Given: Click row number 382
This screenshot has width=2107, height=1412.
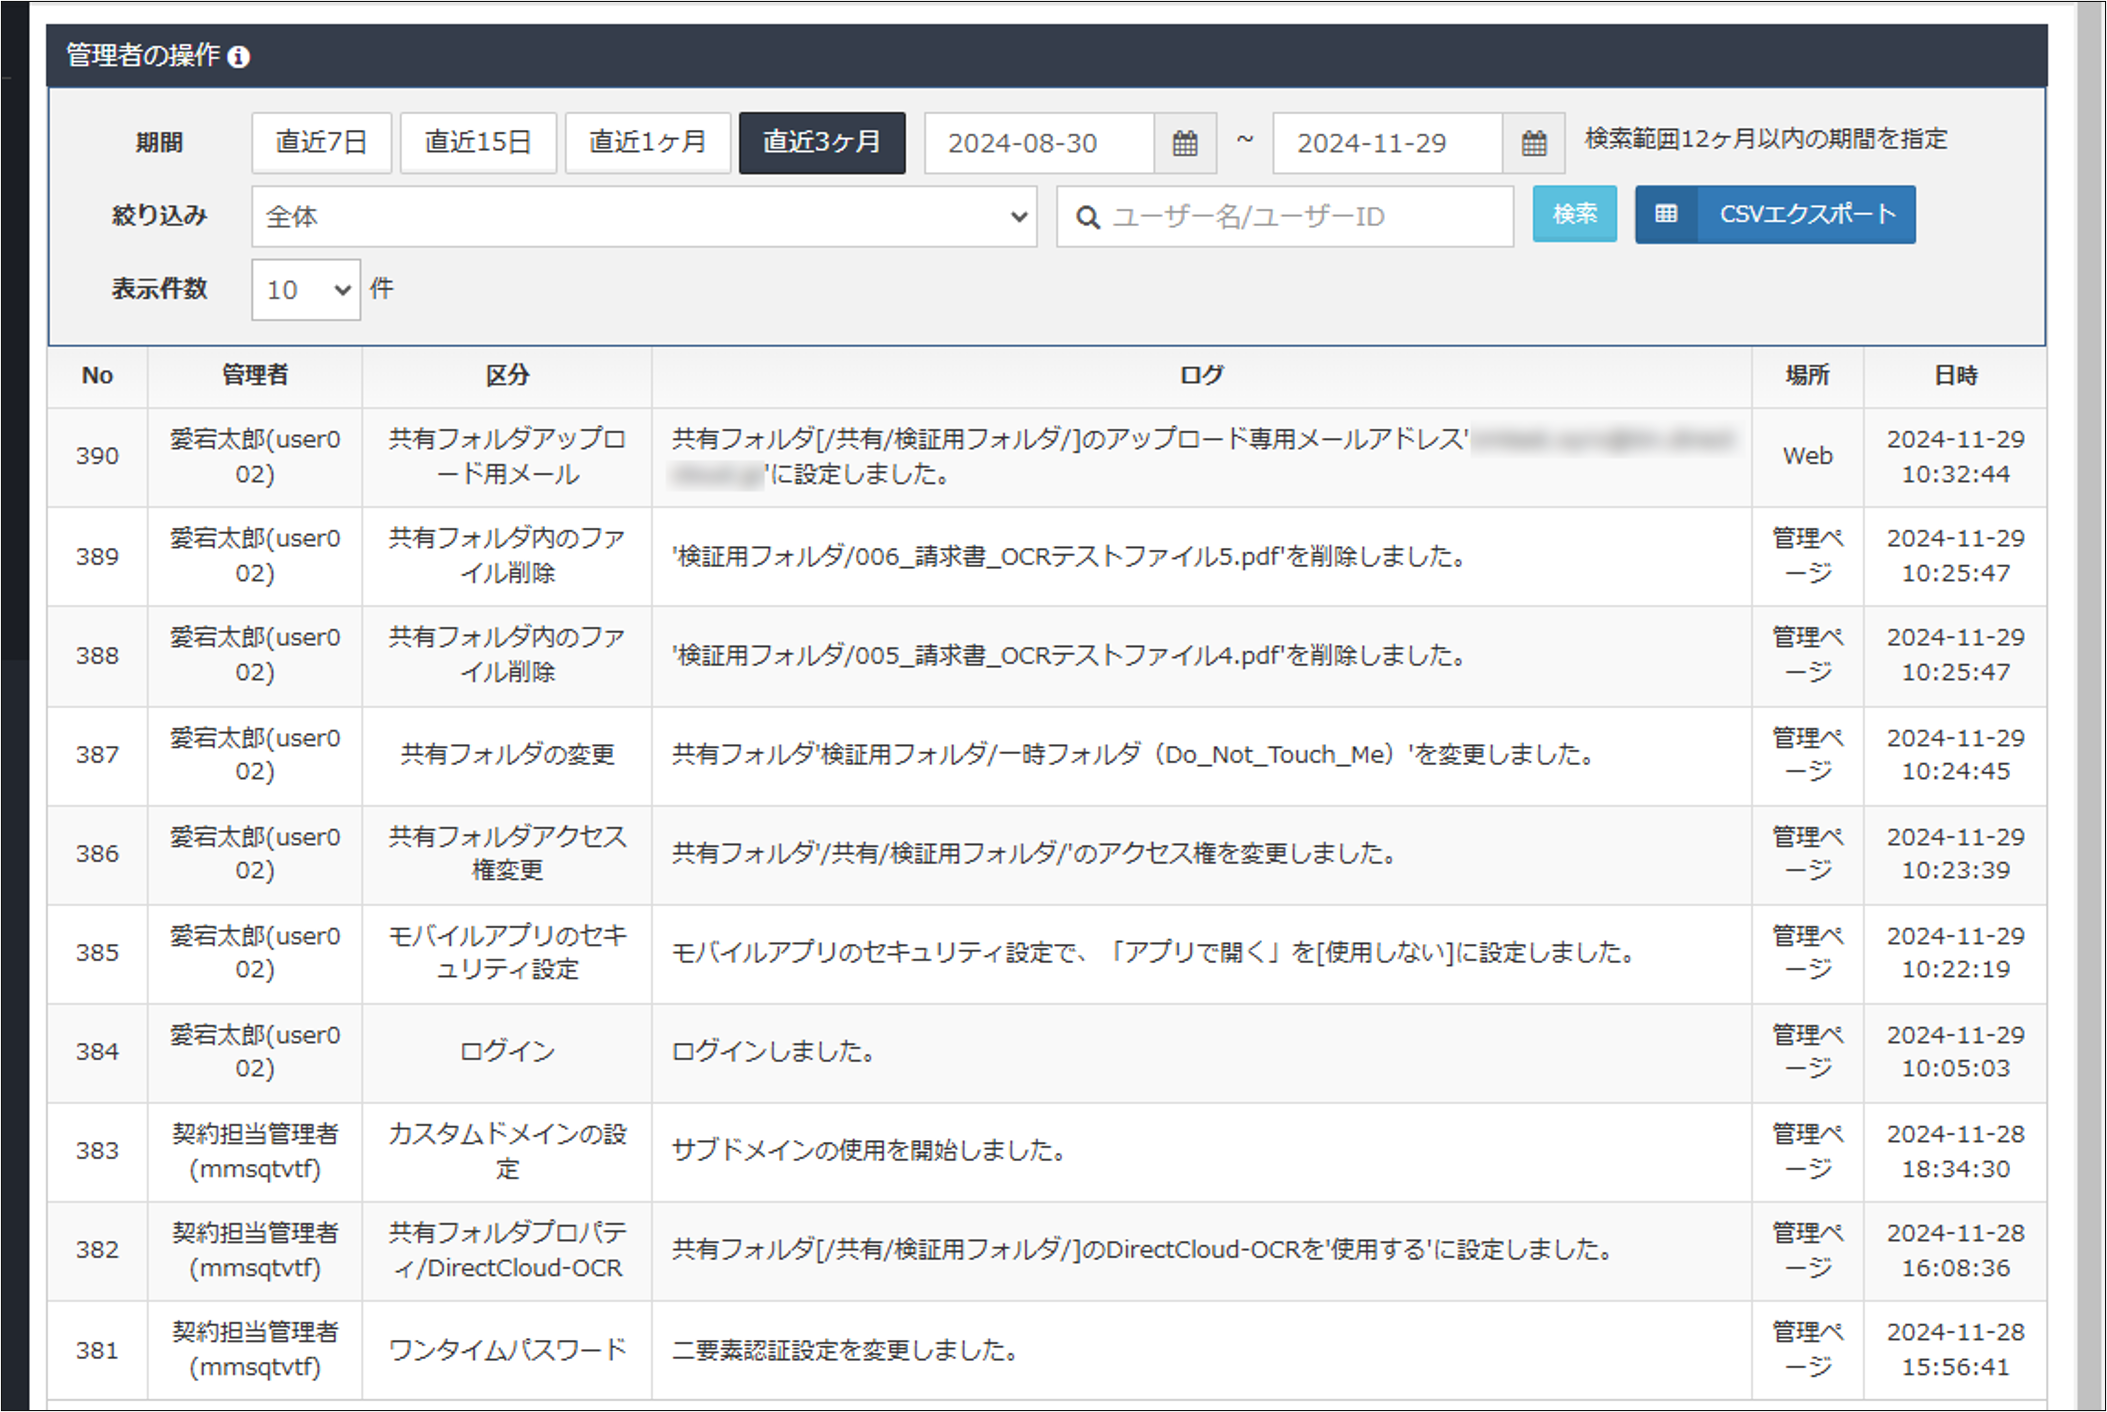Looking at the screenshot, I should coord(97,1249).
